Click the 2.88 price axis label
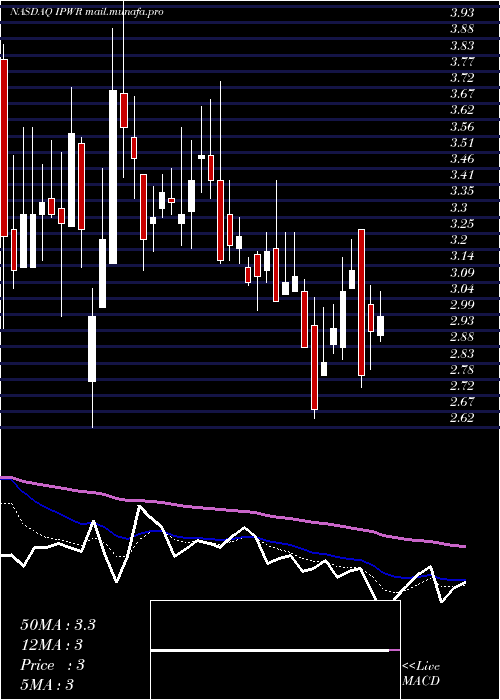Image resolution: width=500 pixels, height=700 pixels. (462, 338)
